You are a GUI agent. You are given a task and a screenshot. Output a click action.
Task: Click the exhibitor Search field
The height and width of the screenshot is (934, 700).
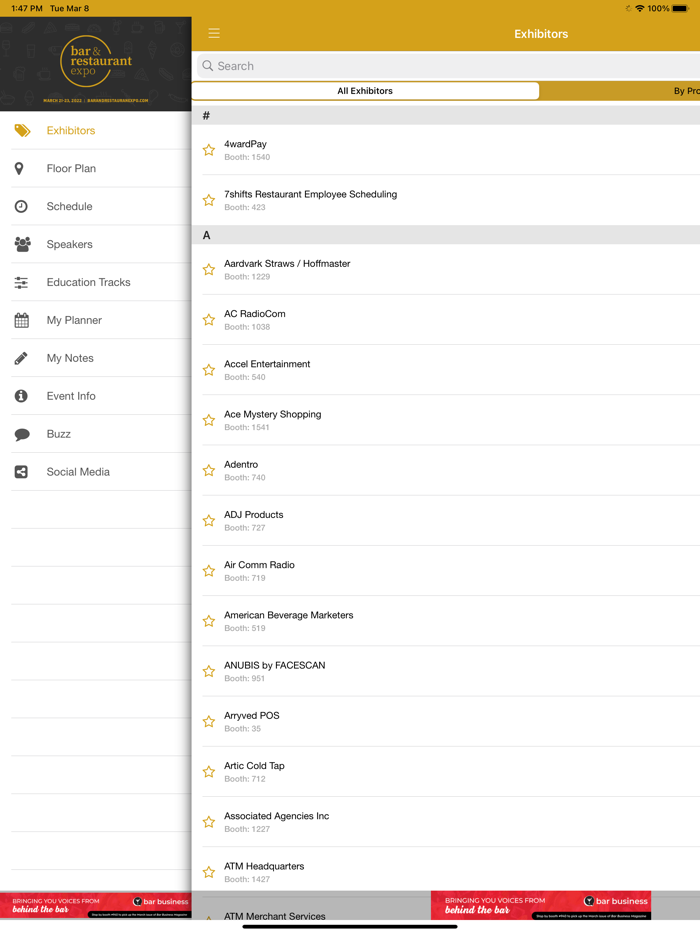pos(450,66)
